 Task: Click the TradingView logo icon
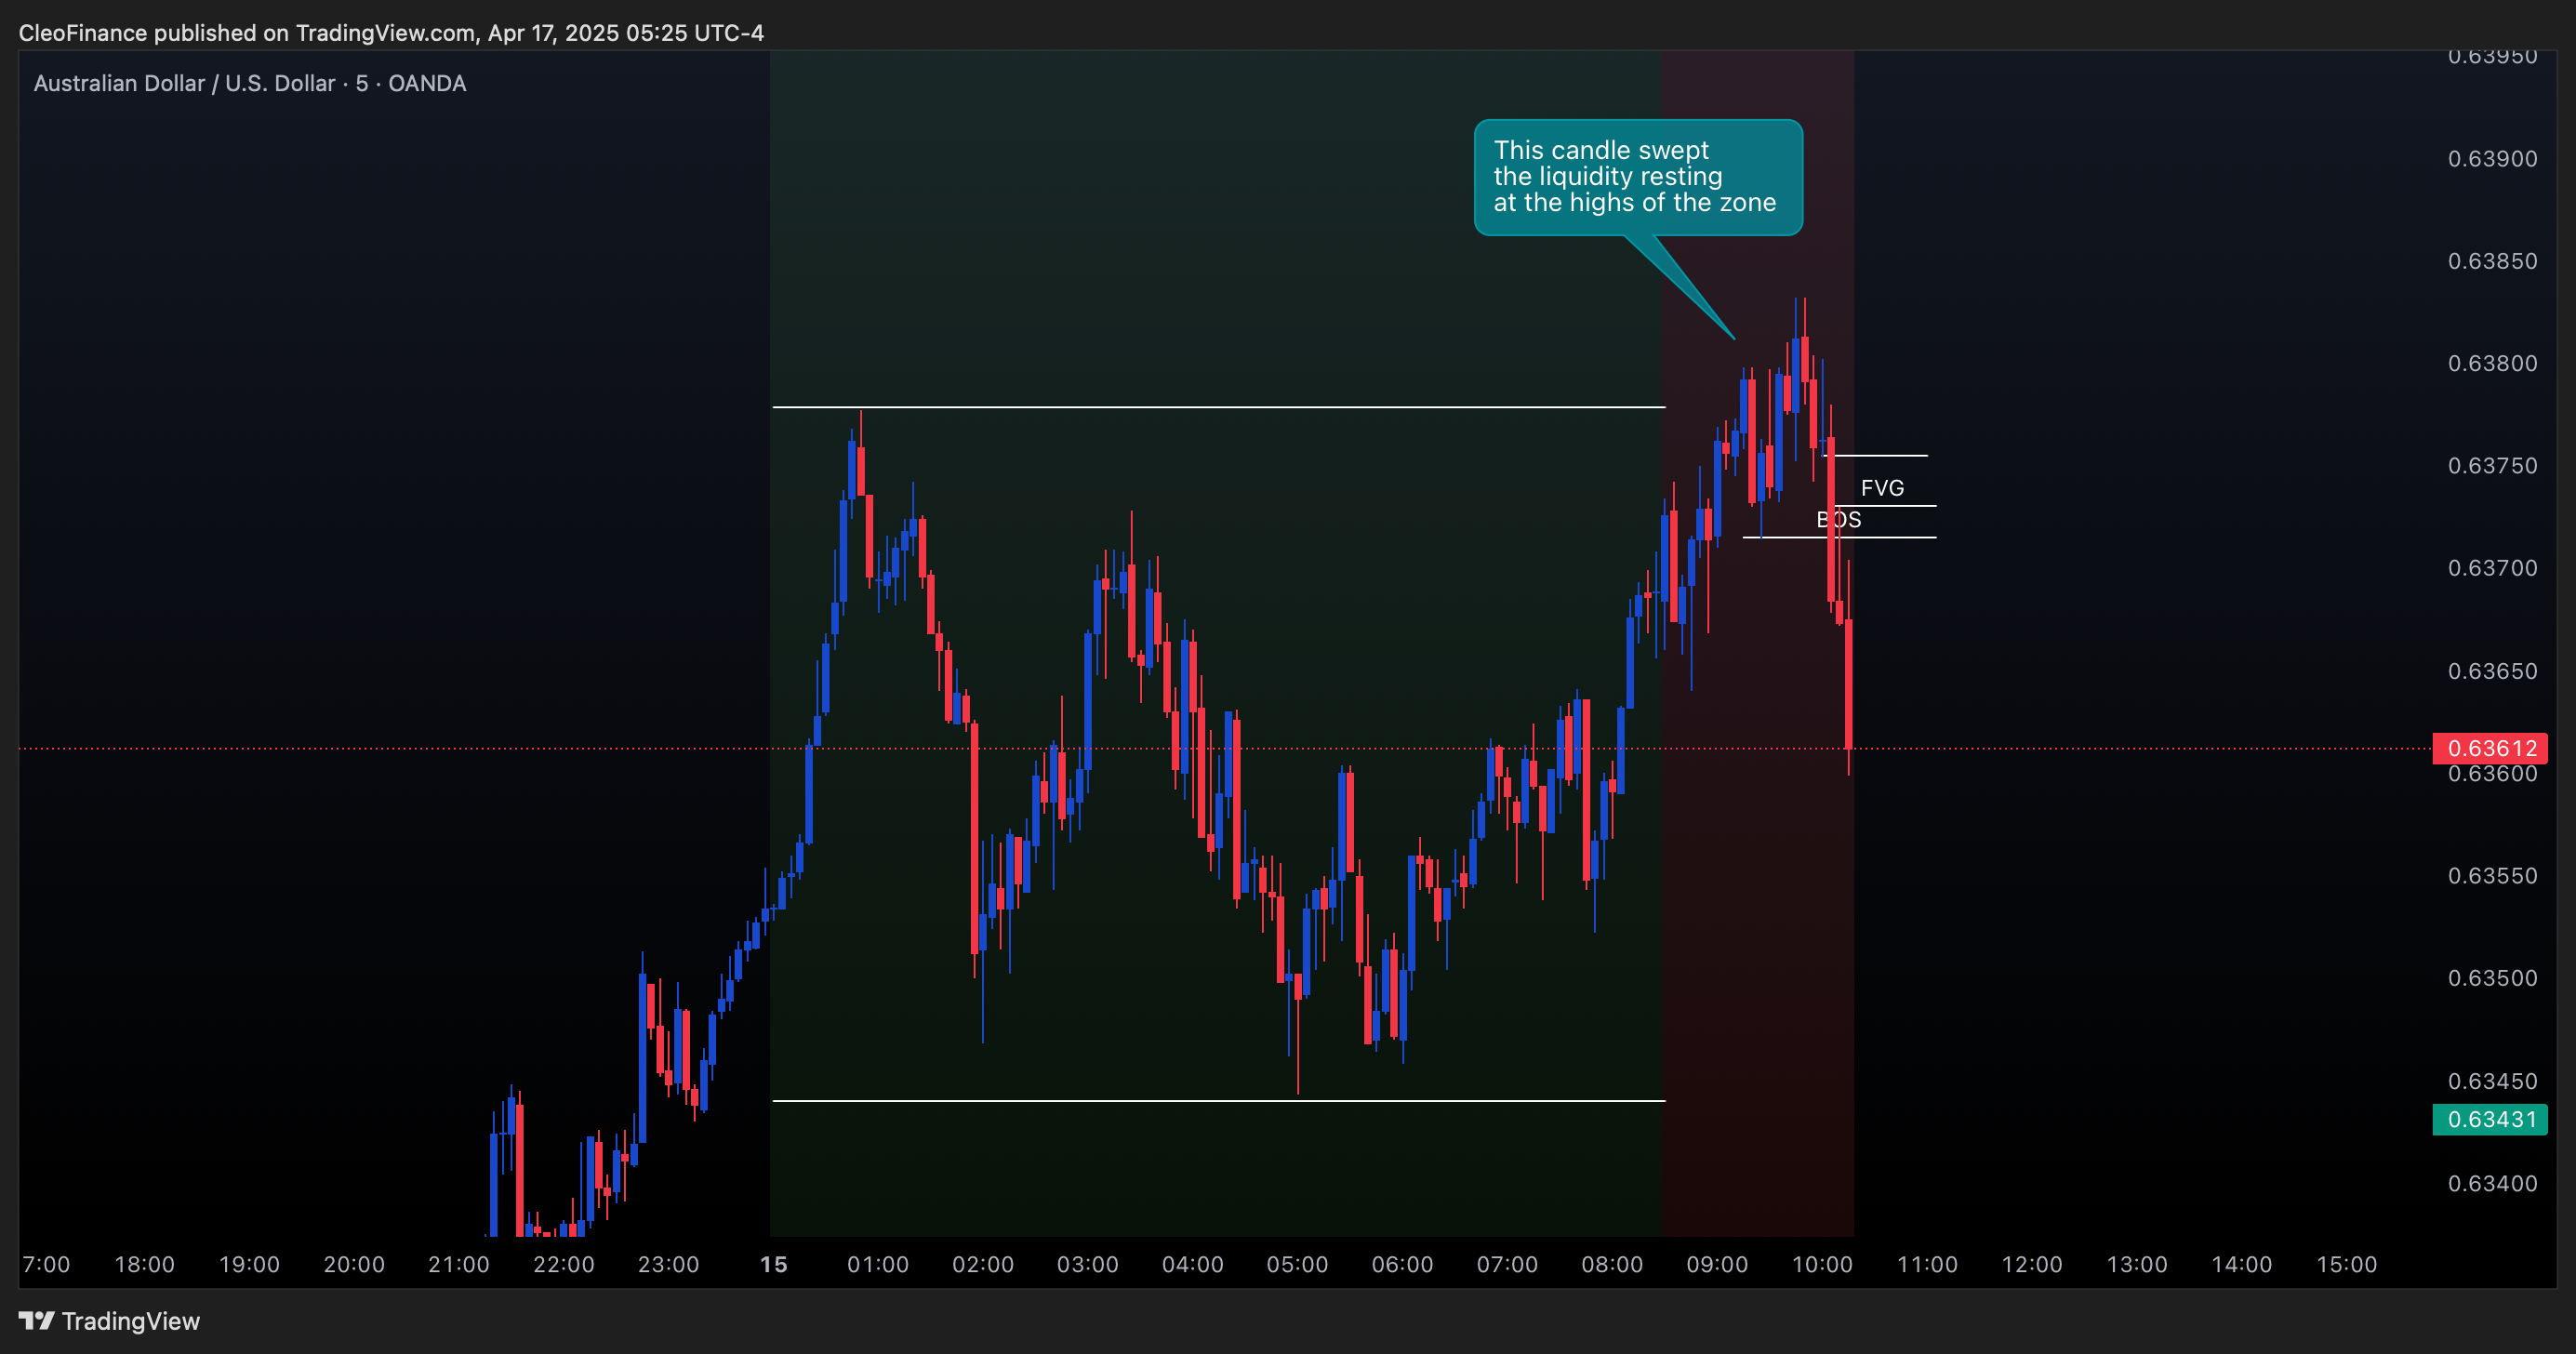pos(37,1320)
